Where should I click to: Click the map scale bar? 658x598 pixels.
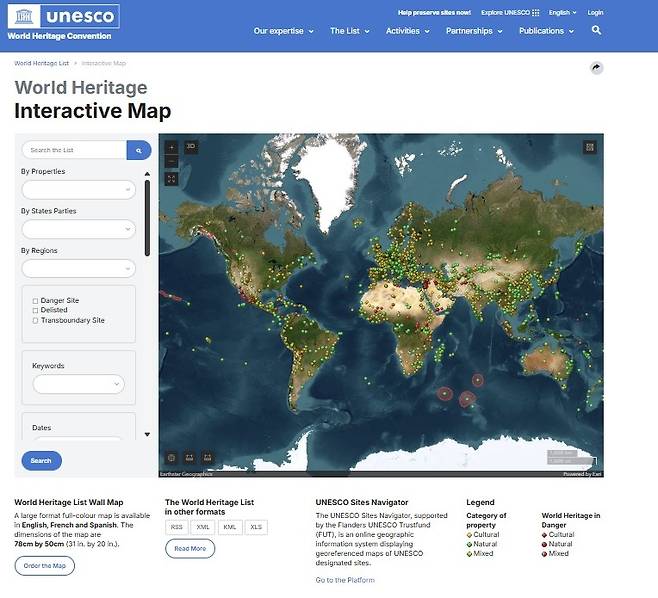coord(571,457)
